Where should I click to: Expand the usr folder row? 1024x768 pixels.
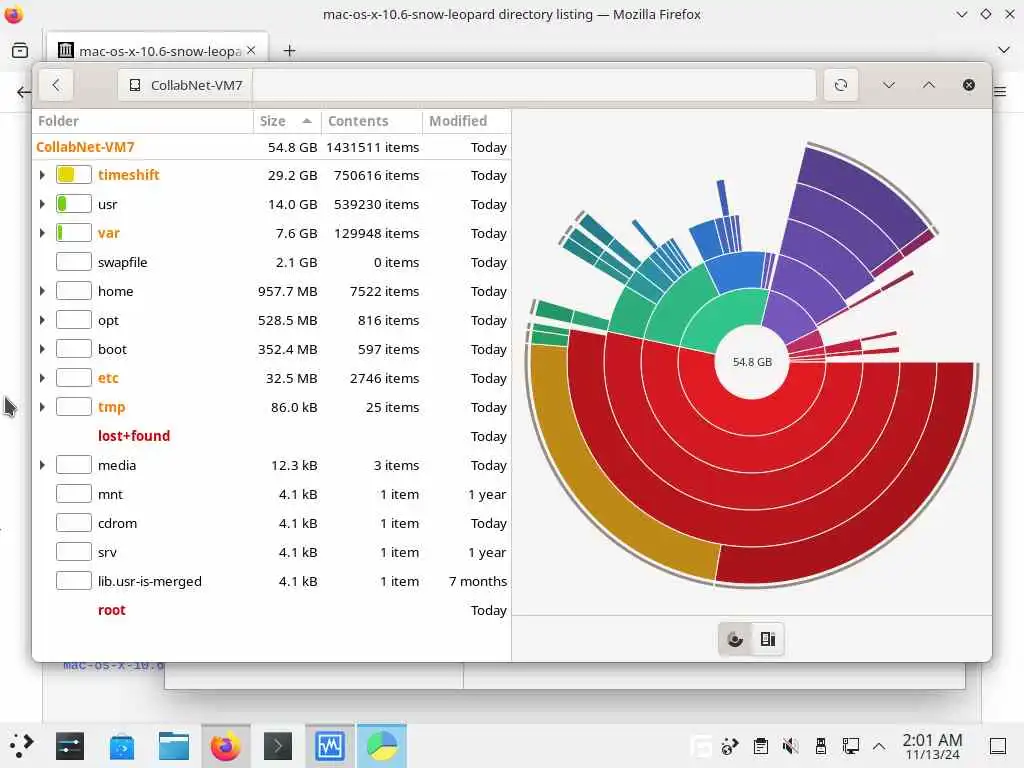coord(42,204)
